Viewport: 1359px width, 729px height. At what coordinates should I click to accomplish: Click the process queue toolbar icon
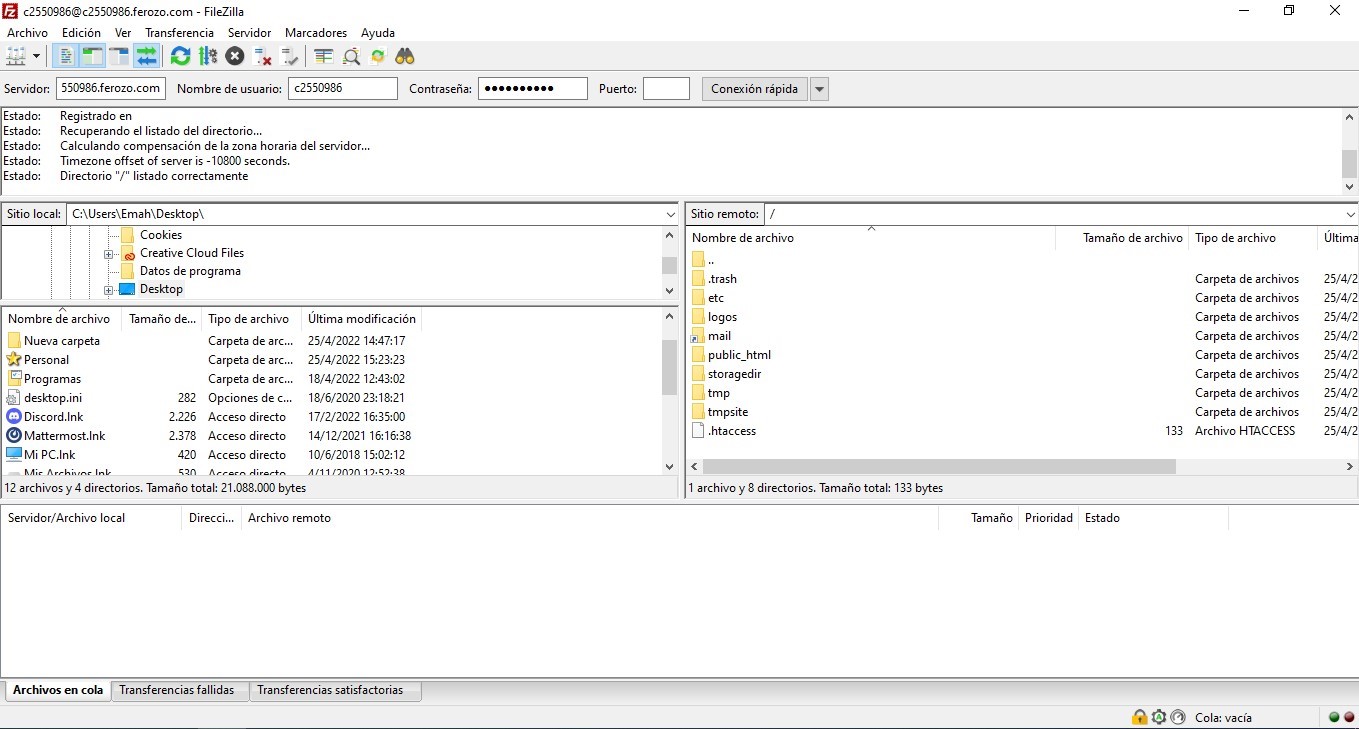pyautogui.click(x=208, y=56)
